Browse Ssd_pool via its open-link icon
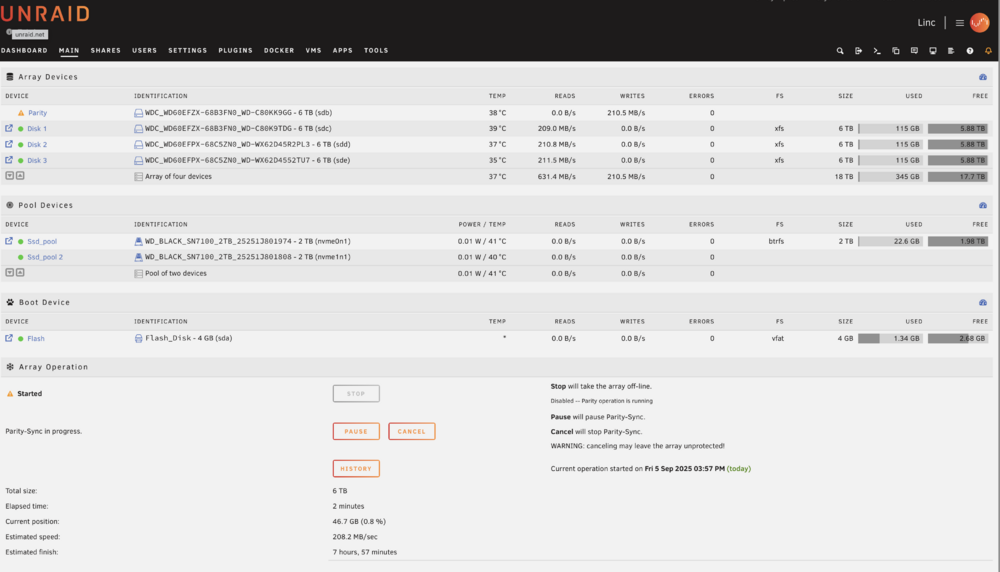This screenshot has width=1000, height=572. click(x=9, y=241)
